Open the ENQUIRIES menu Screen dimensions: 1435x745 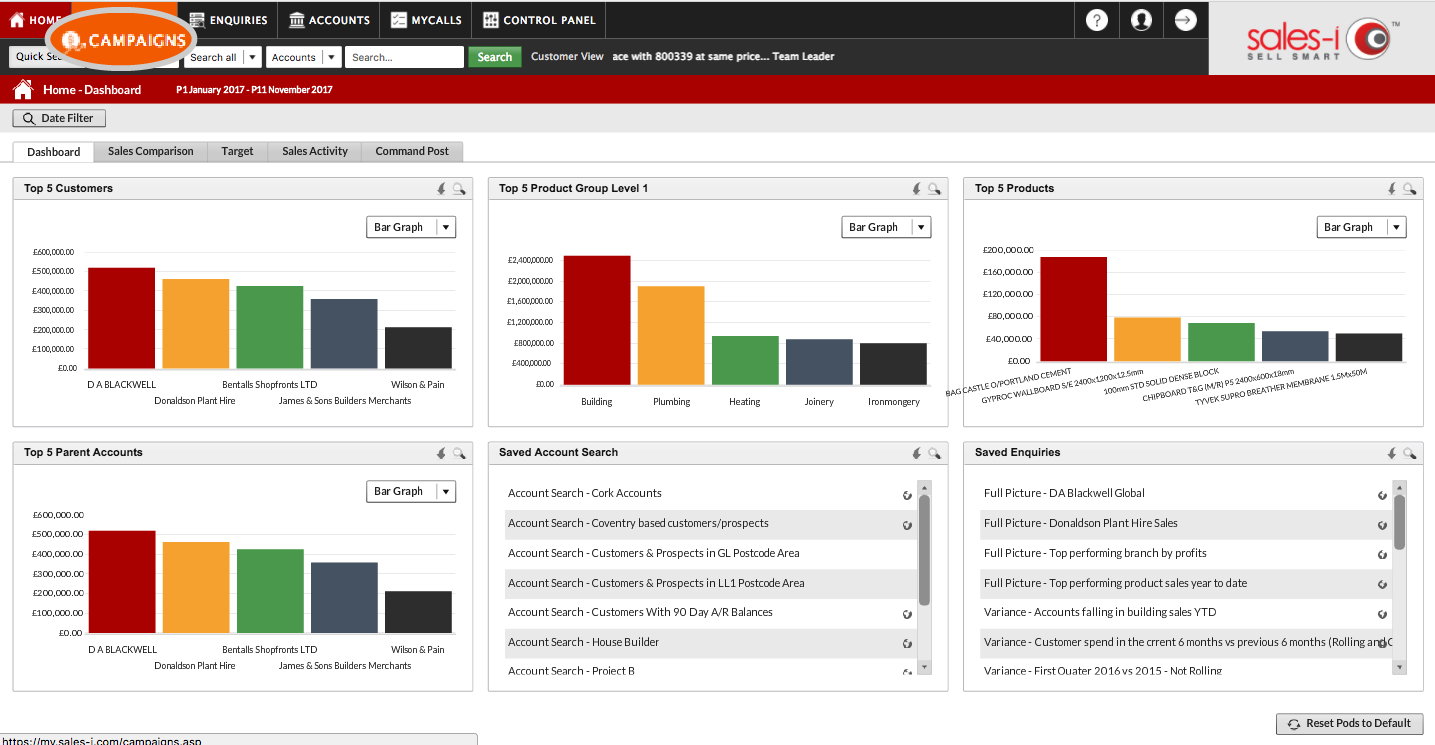[x=229, y=20]
